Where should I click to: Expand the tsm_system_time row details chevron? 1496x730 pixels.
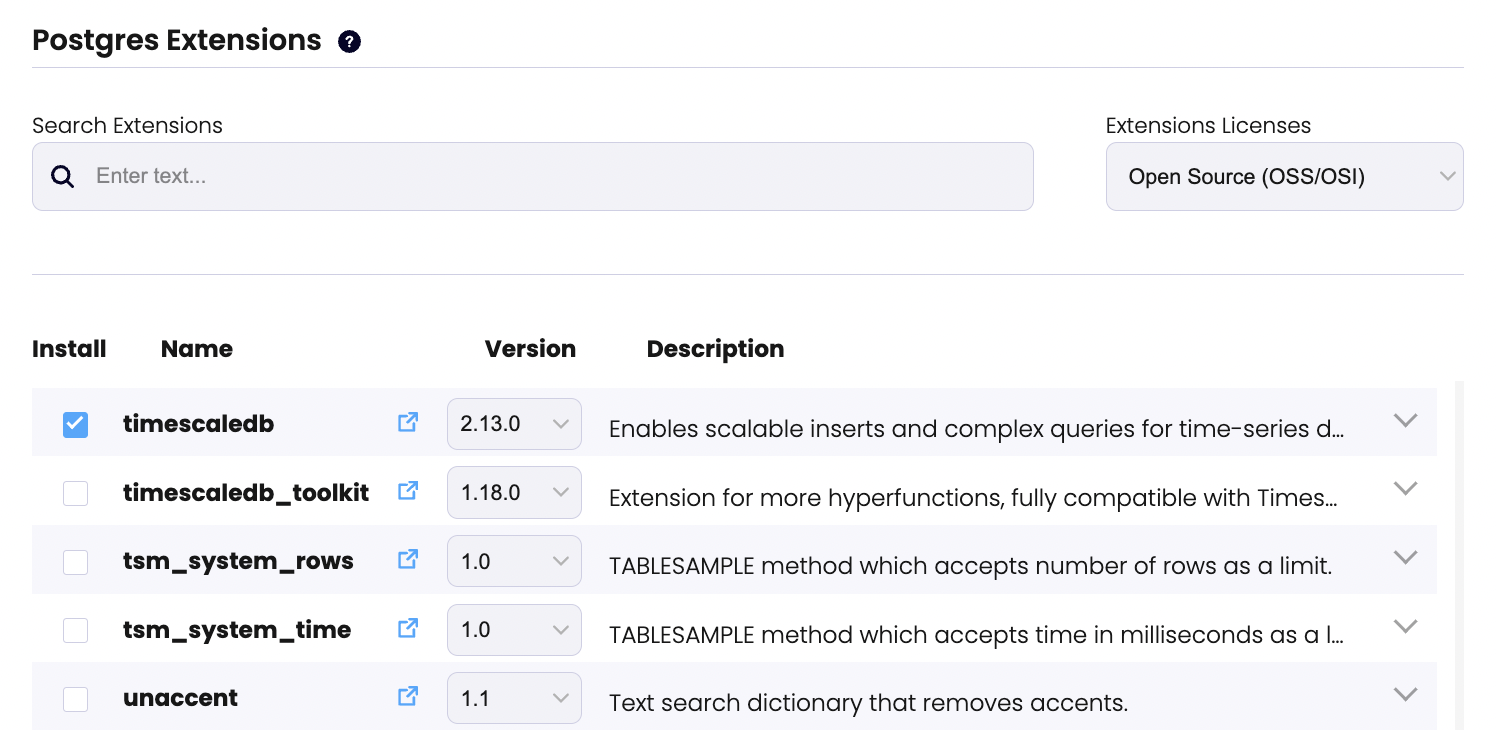coord(1406,626)
